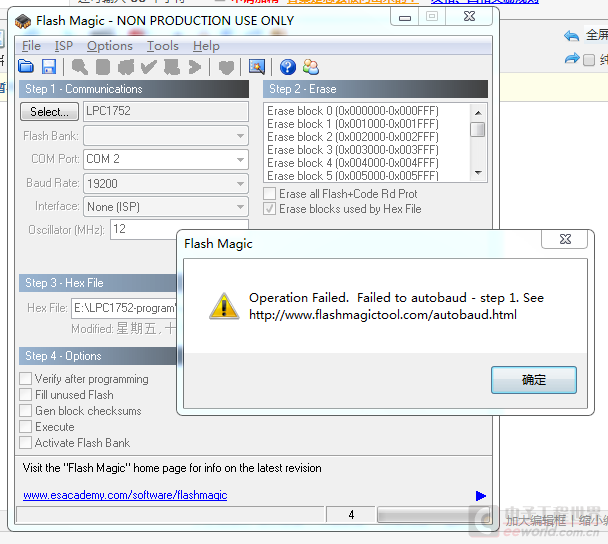This screenshot has height=544, width=608.
Task: Click the grayed magnifier toolbar icon
Action: 79,67
